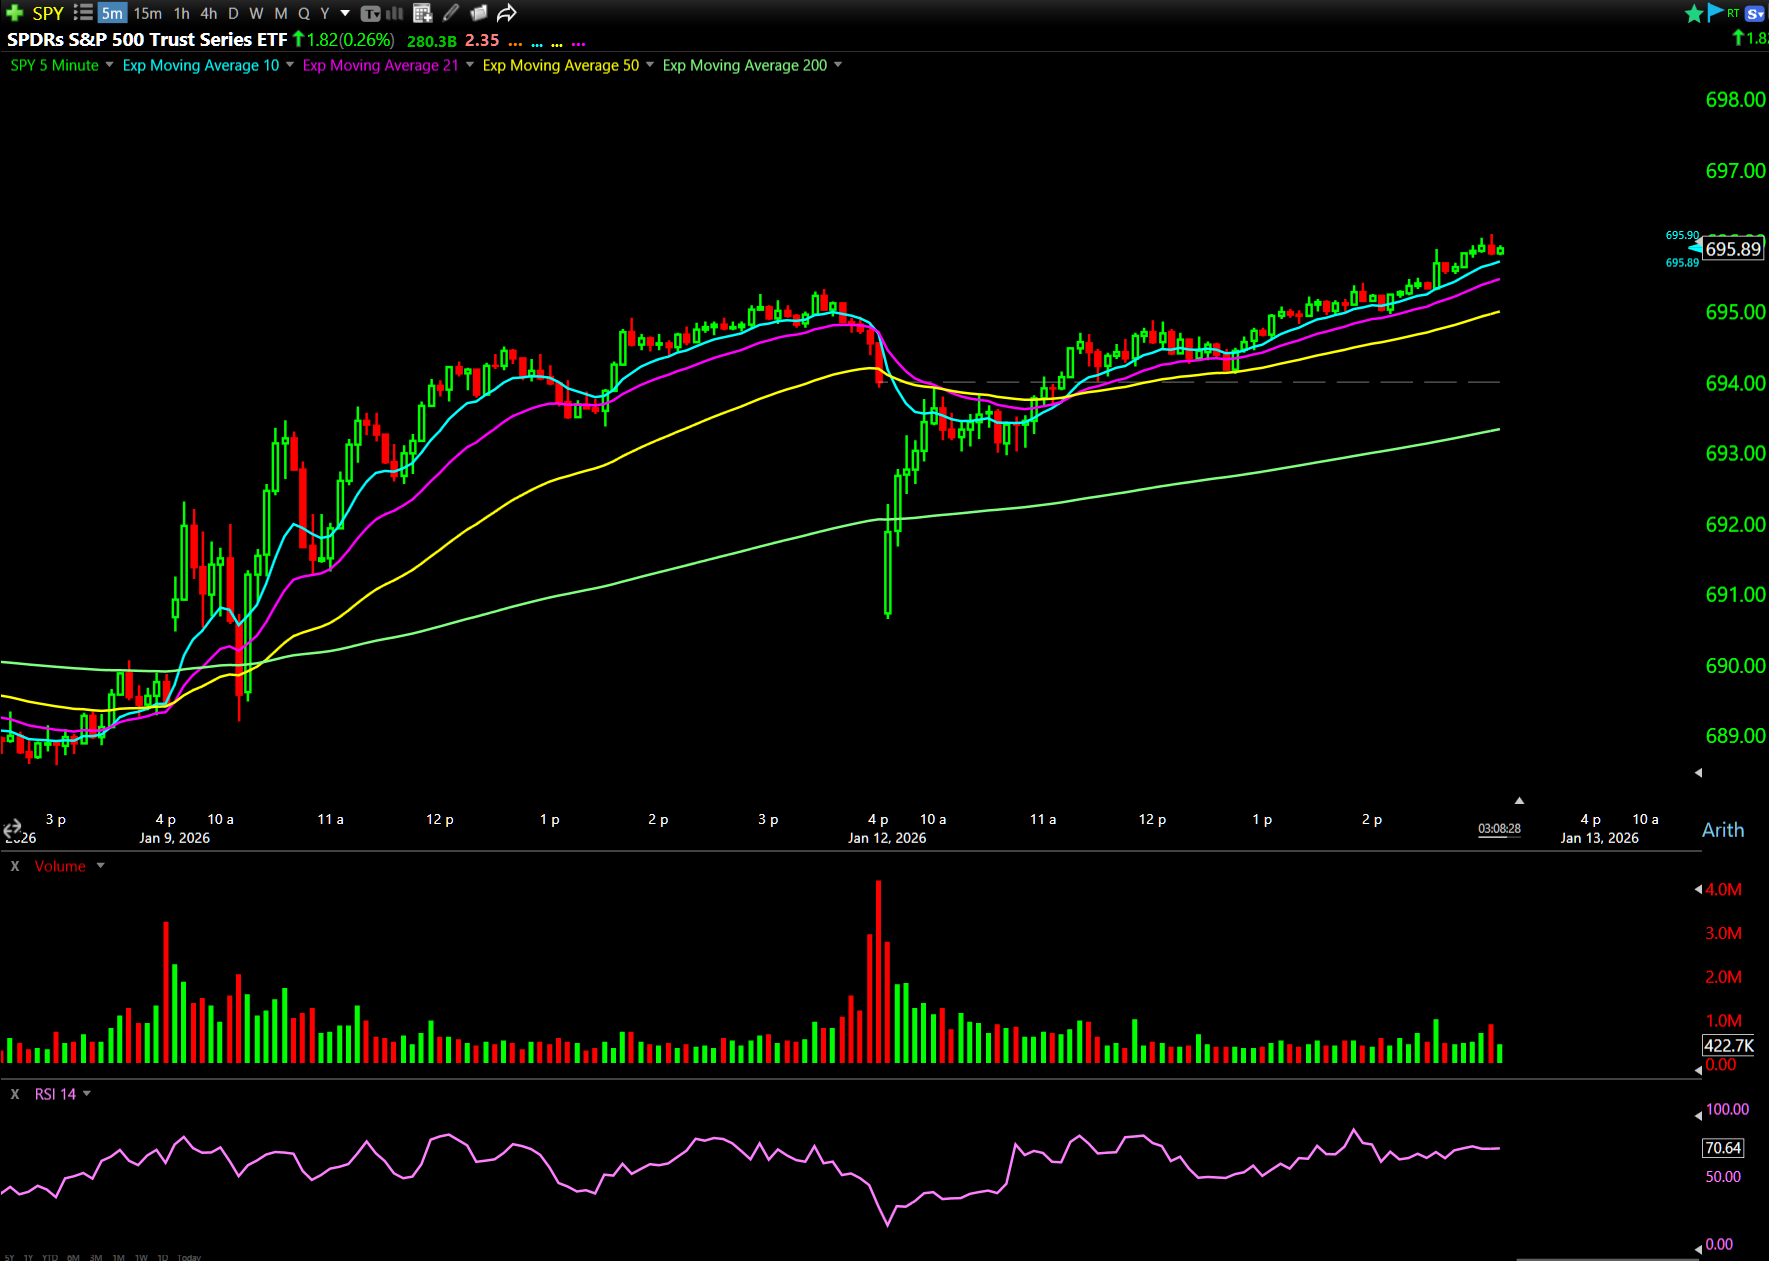Click the green star favorite icon
Screen dimensions: 1769x1261
[x=1693, y=13]
